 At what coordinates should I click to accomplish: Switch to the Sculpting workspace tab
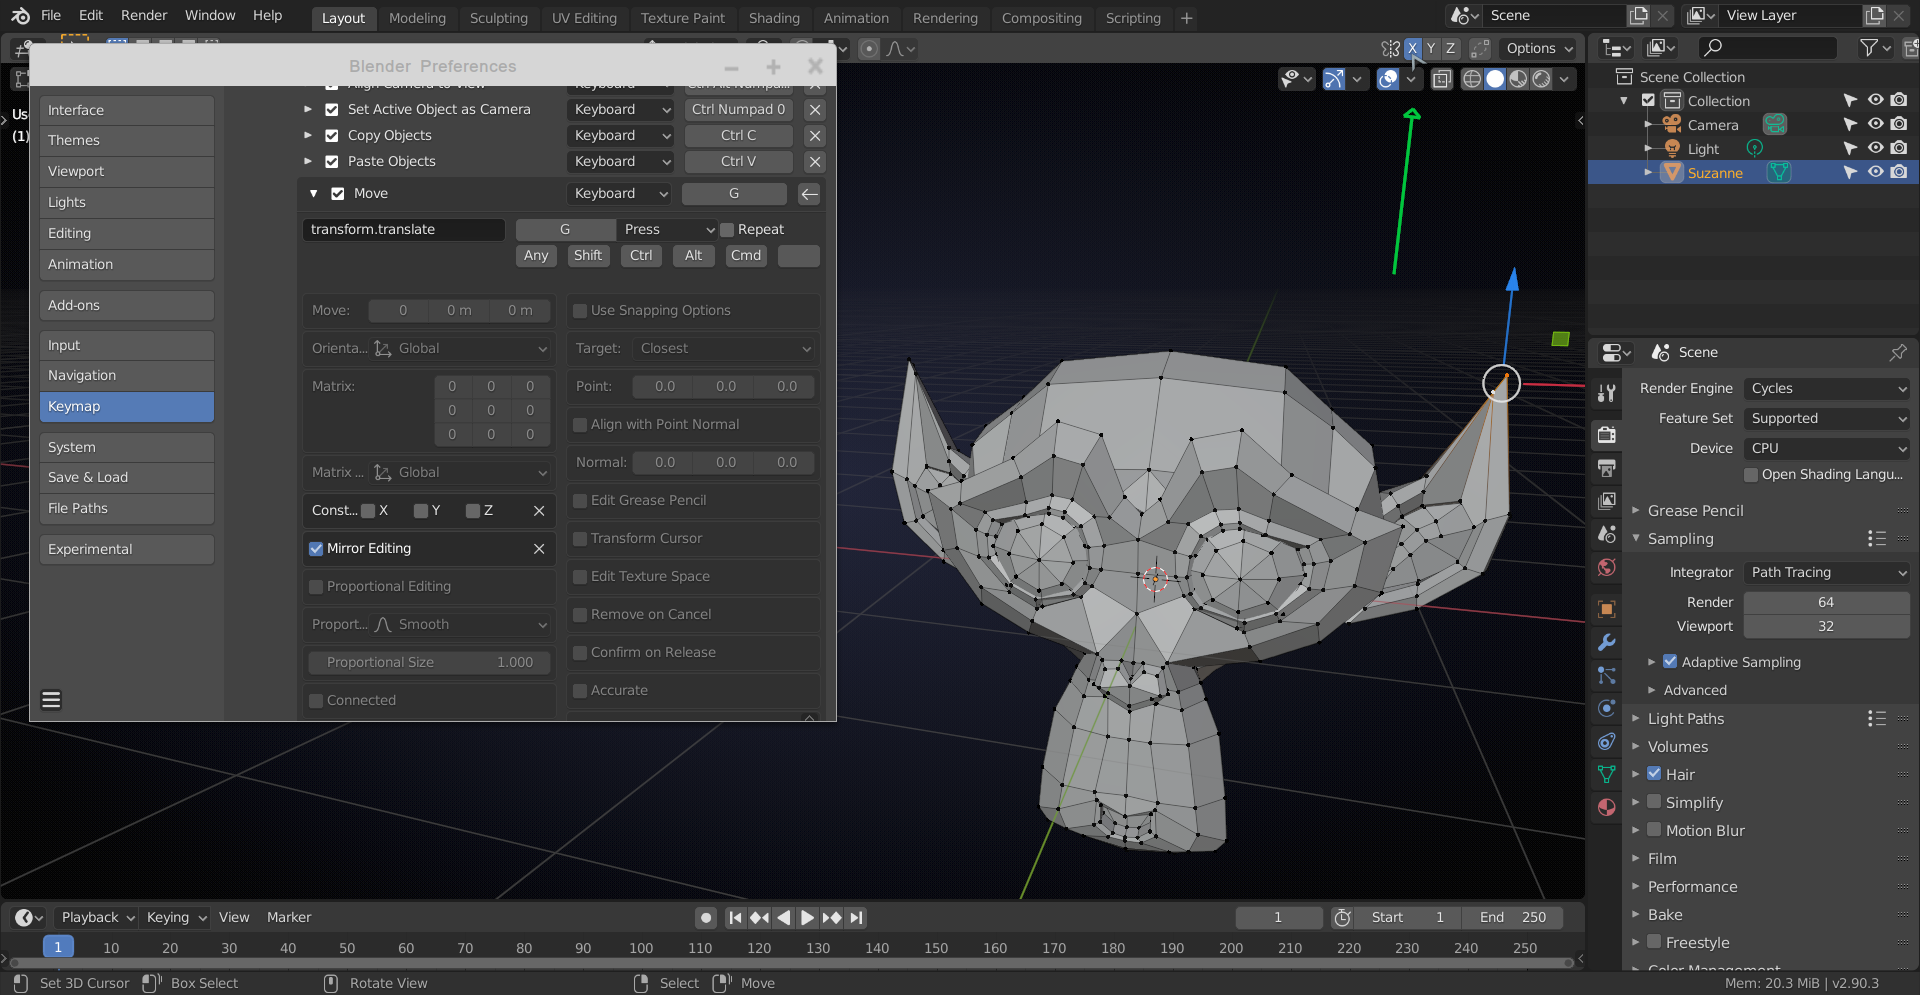[x=498, y=18]
